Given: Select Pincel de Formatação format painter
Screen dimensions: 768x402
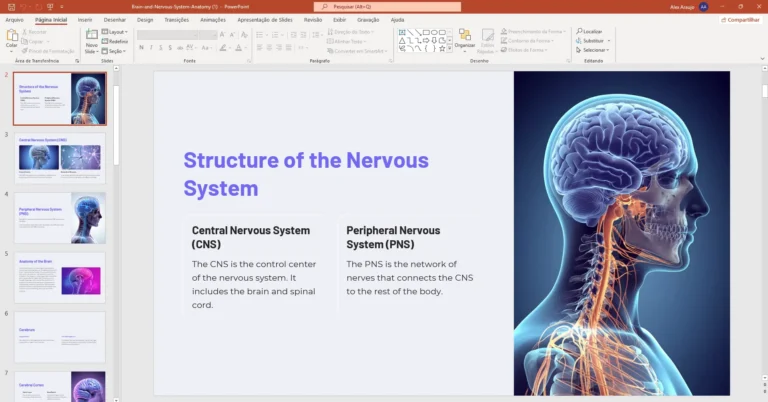Looking at the screenshot, I should point(48,51).
